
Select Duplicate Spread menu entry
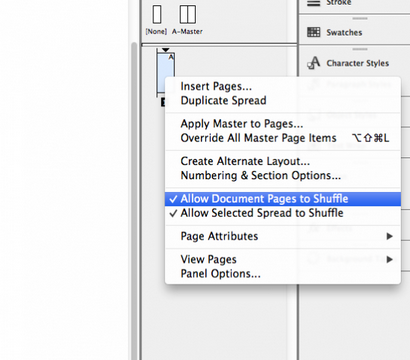[x=283, y=101]
